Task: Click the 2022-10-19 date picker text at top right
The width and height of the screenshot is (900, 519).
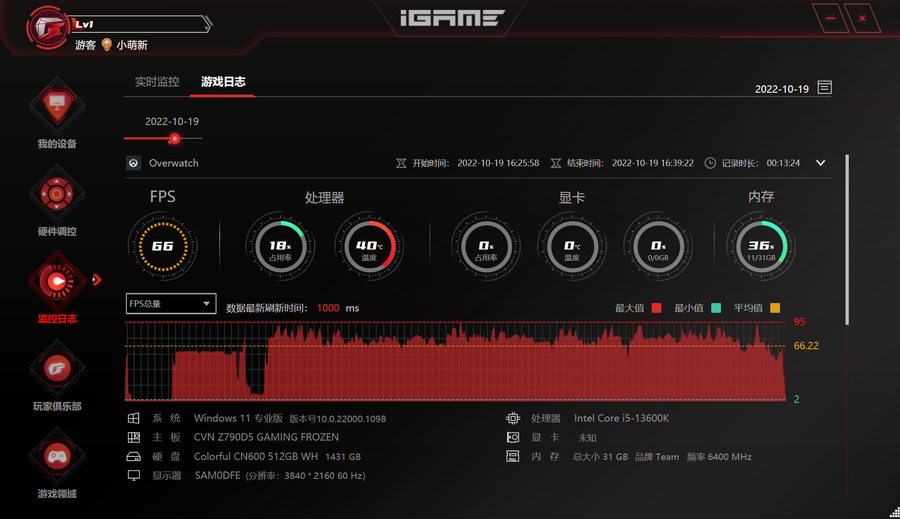Action: 781,89
